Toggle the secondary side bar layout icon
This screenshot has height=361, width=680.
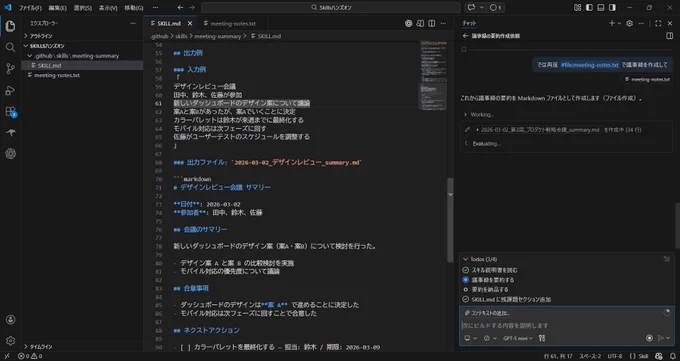coord(612,7)
